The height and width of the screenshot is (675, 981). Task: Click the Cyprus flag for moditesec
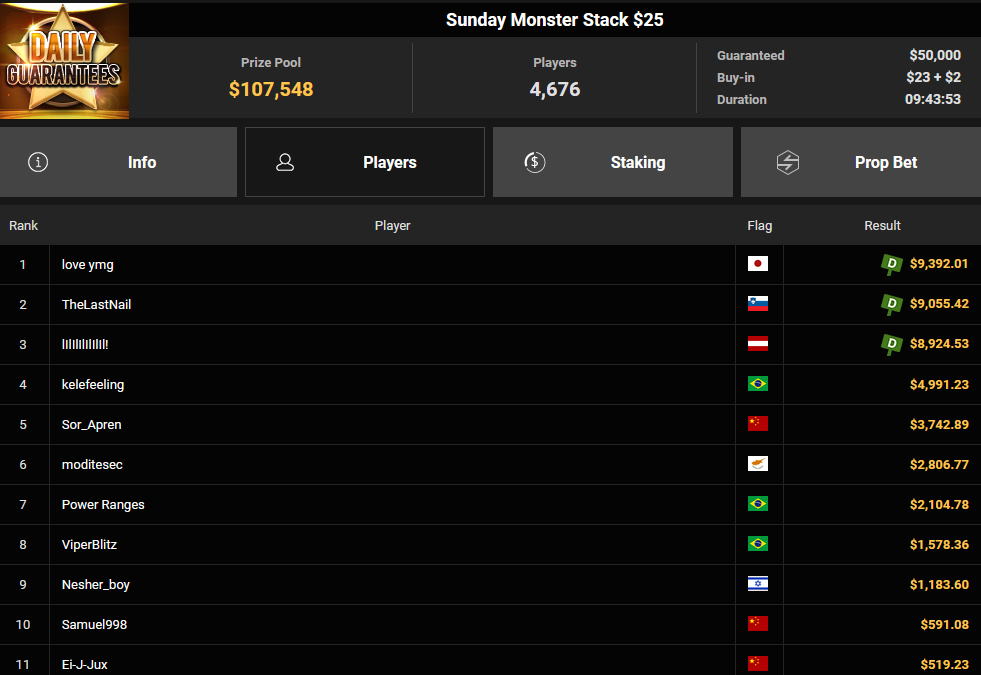(758, 464)
